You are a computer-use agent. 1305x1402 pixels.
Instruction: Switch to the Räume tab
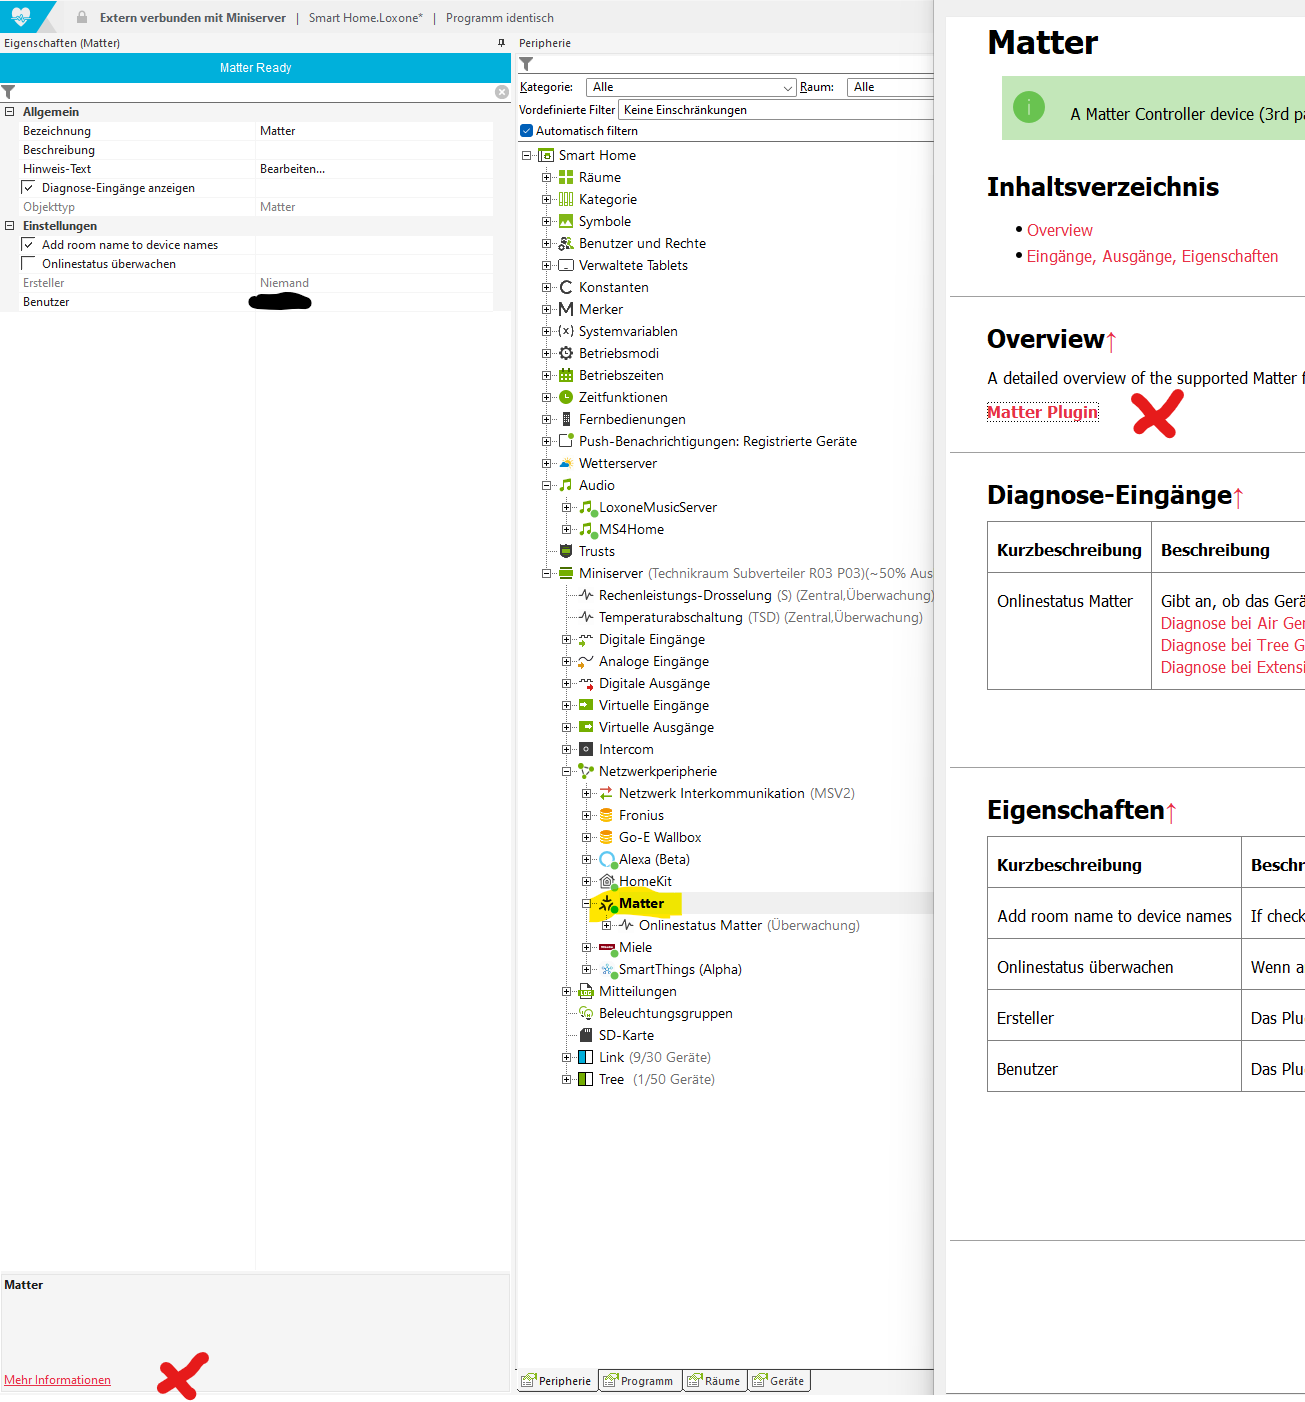tap(714, 1381)
